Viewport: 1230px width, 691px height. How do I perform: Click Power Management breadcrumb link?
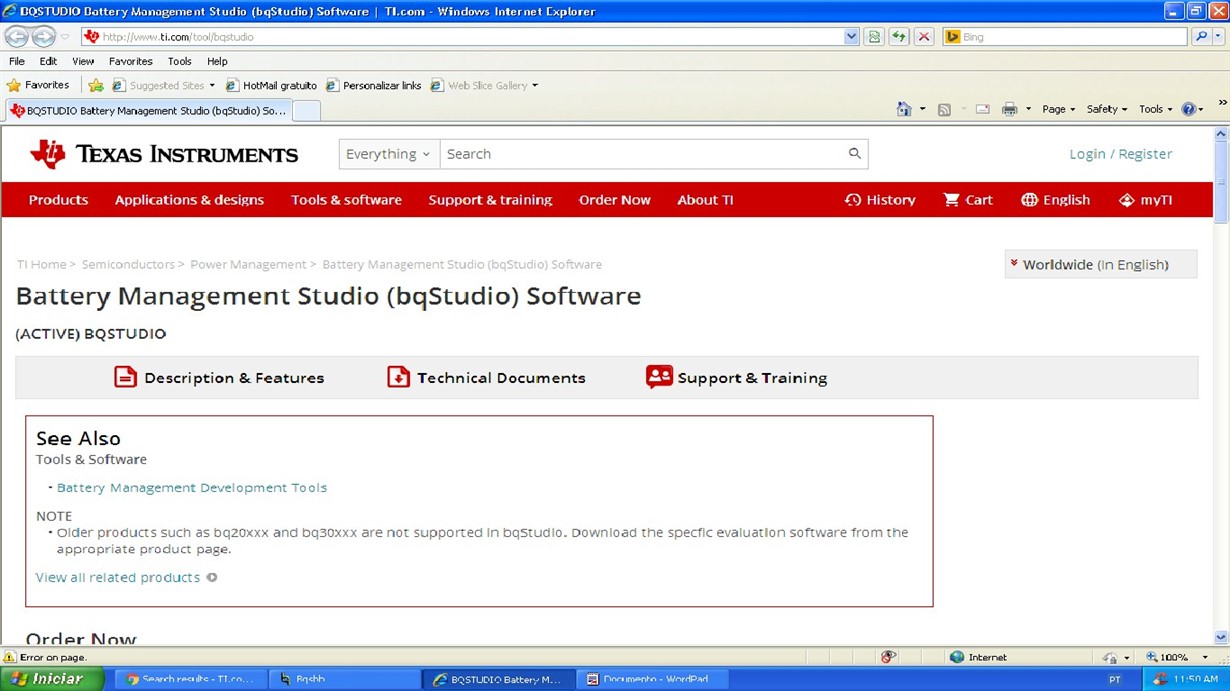pyautogui.click(x=248, y=264)
